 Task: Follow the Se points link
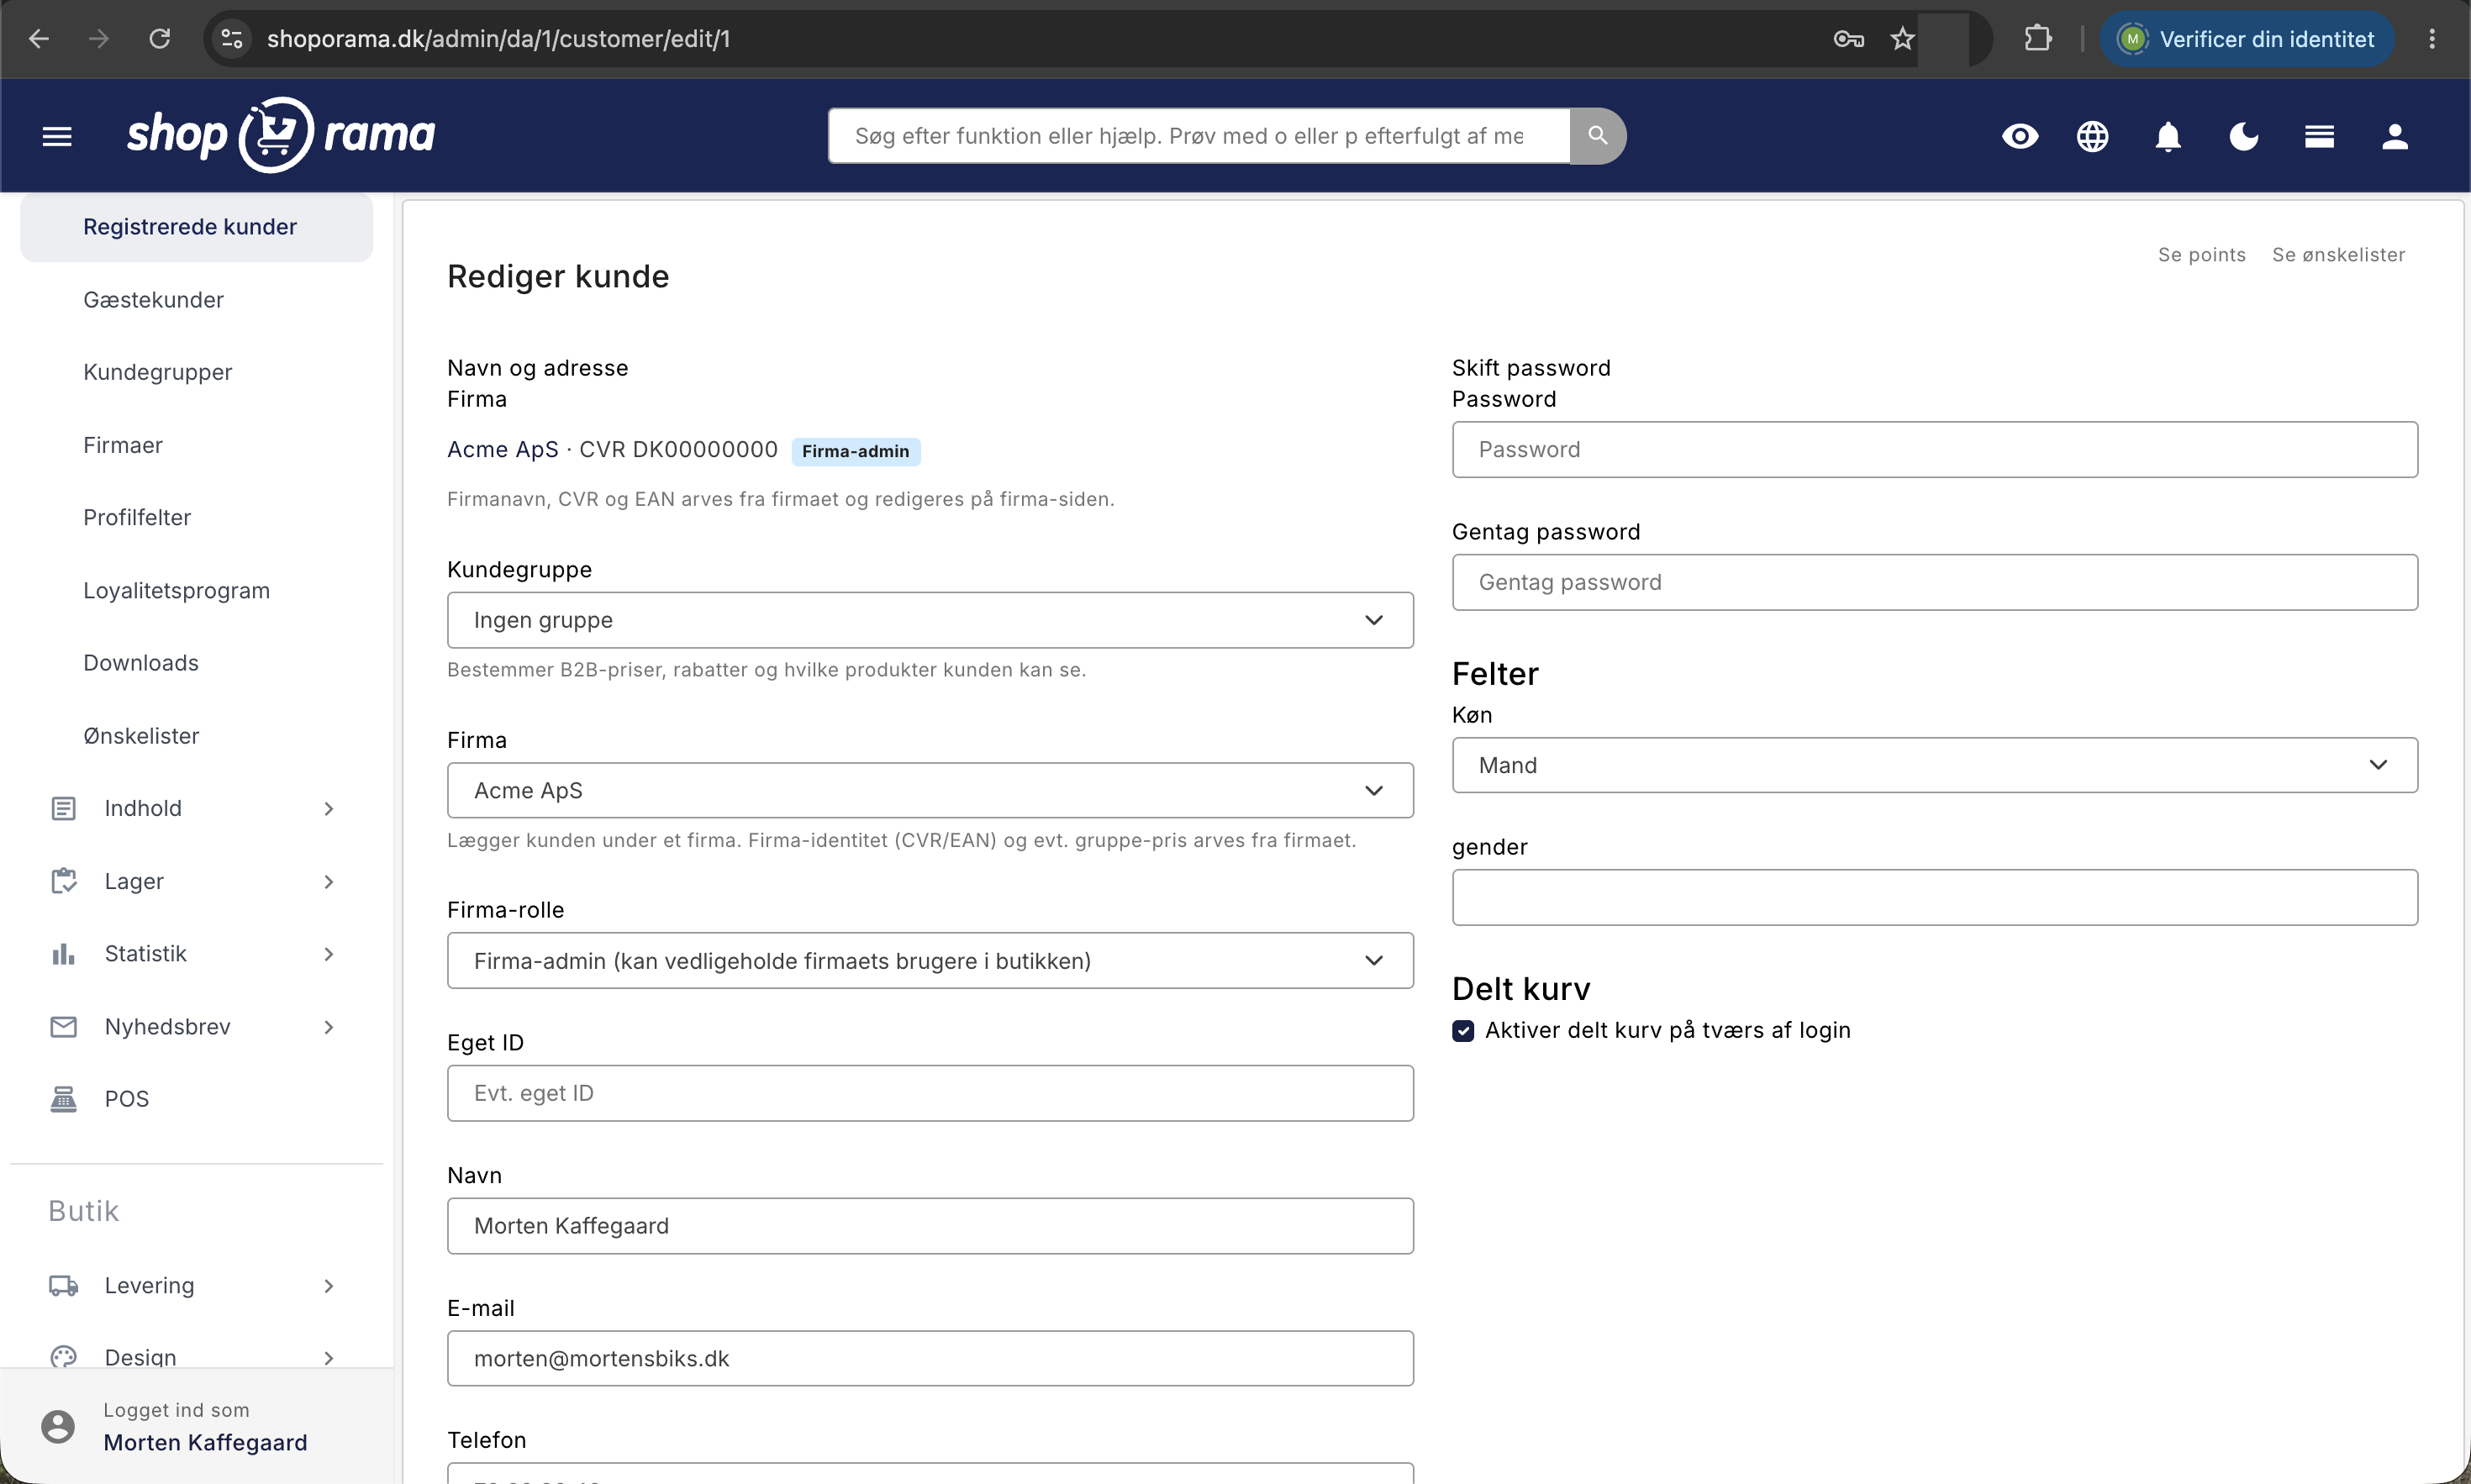(x=2201, y=255)
